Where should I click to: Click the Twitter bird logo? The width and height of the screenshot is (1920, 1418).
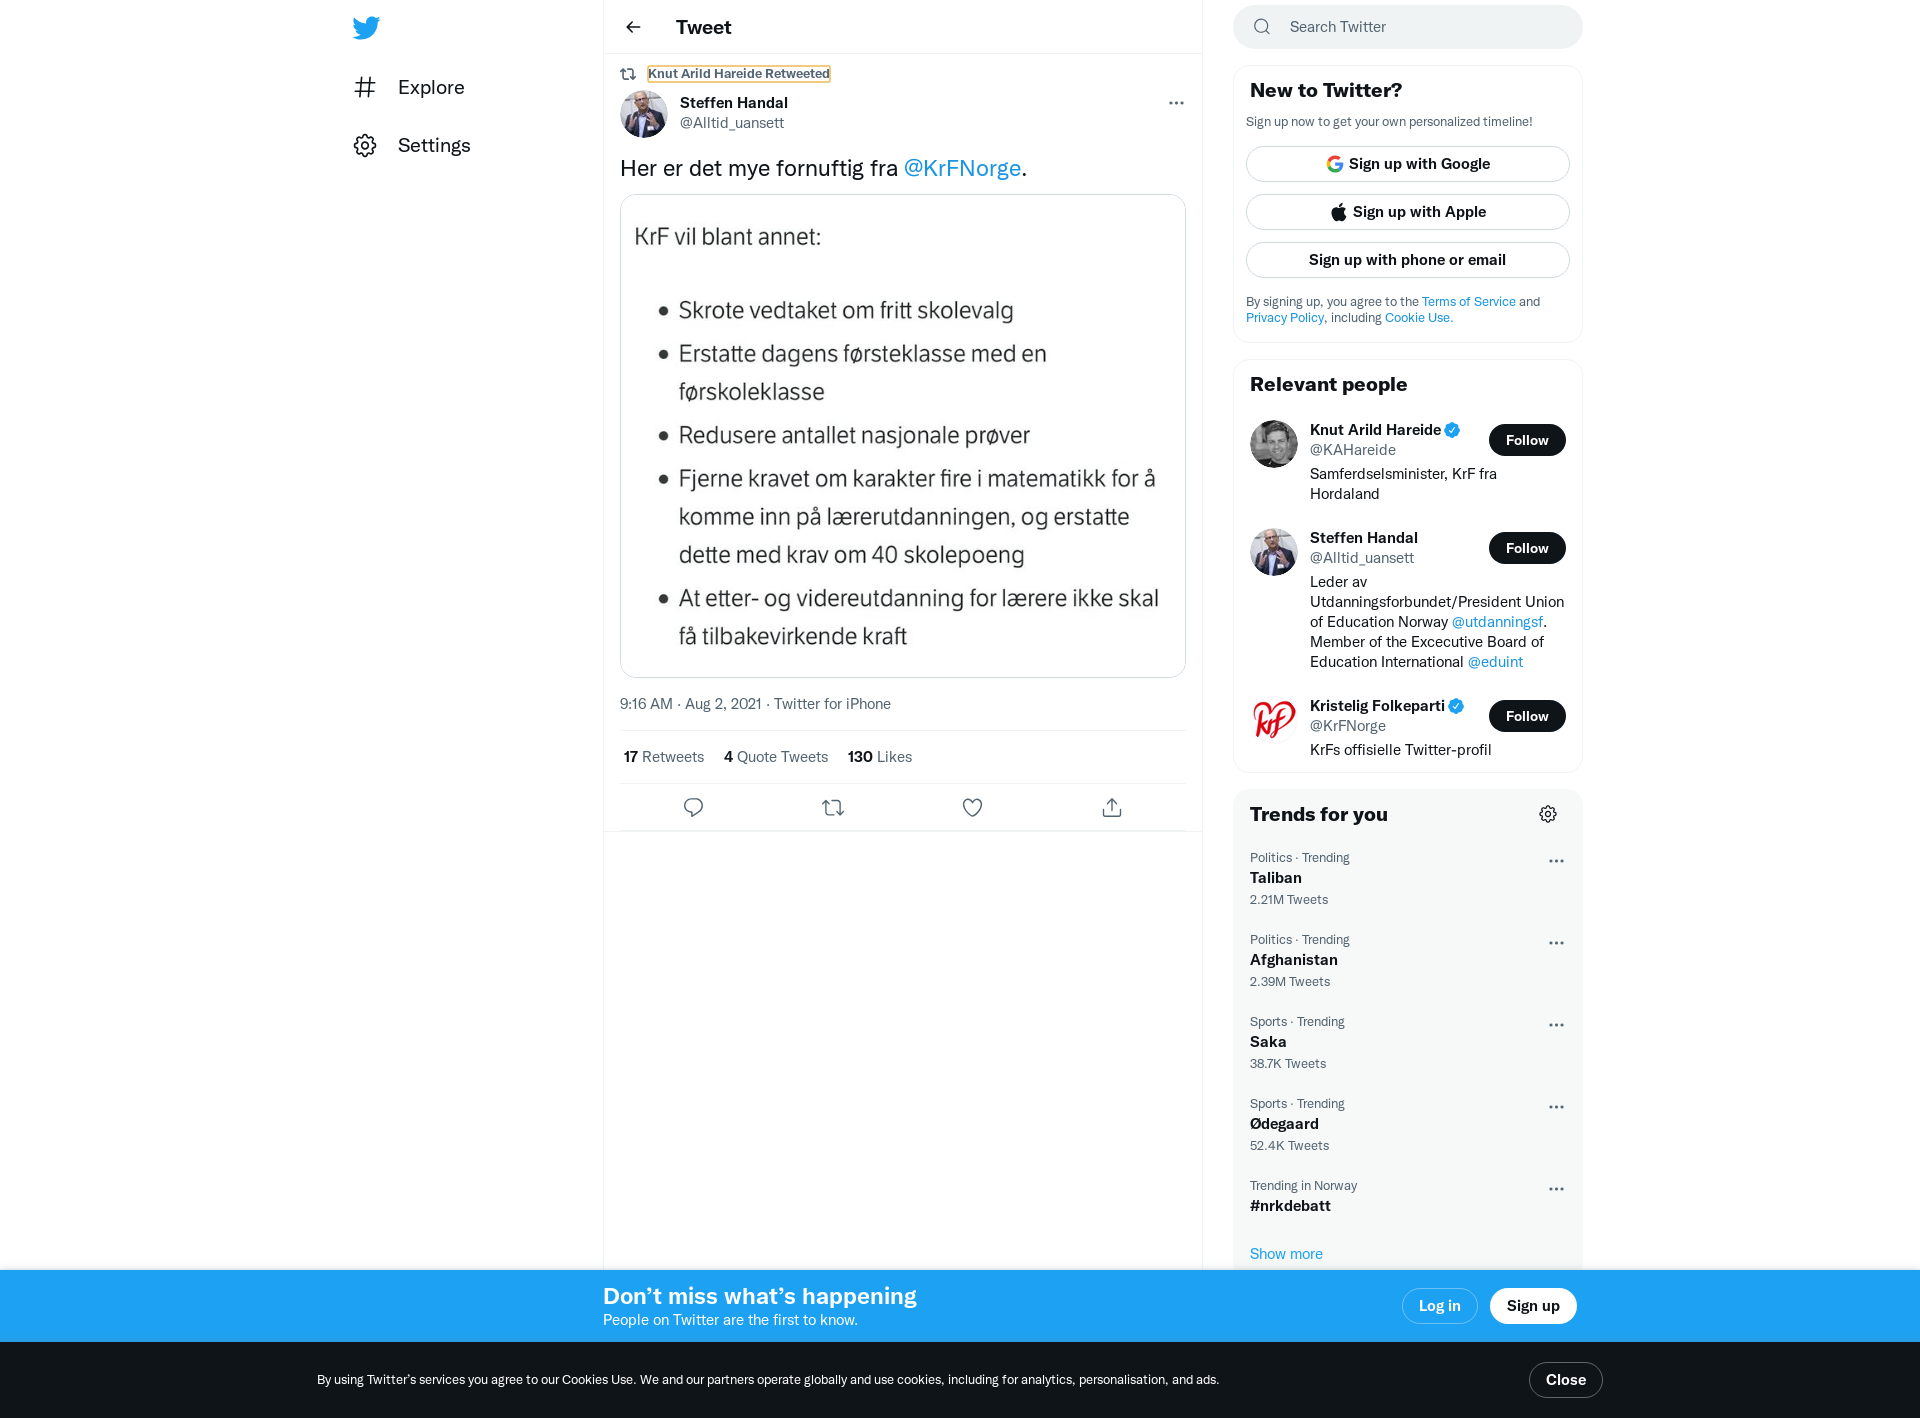[366, 27]
